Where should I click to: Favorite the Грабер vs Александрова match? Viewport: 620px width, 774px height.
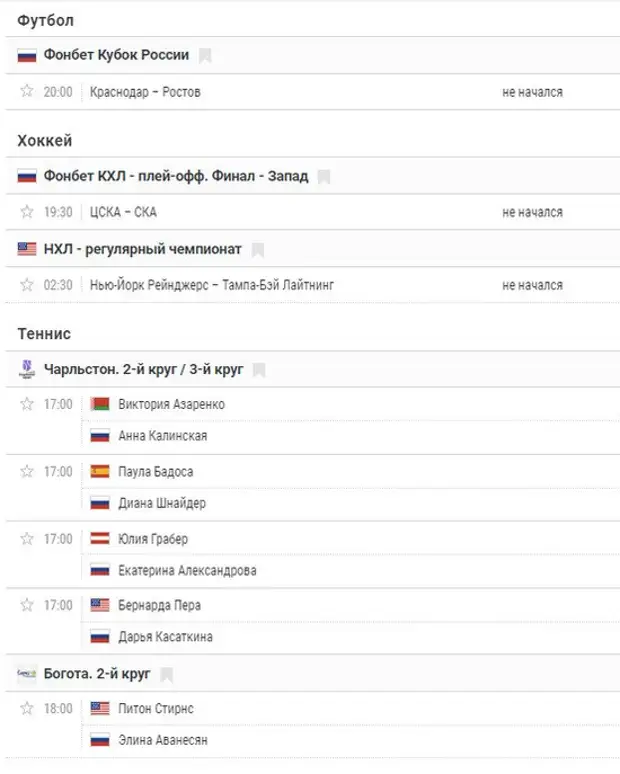[x=27, y=538]
